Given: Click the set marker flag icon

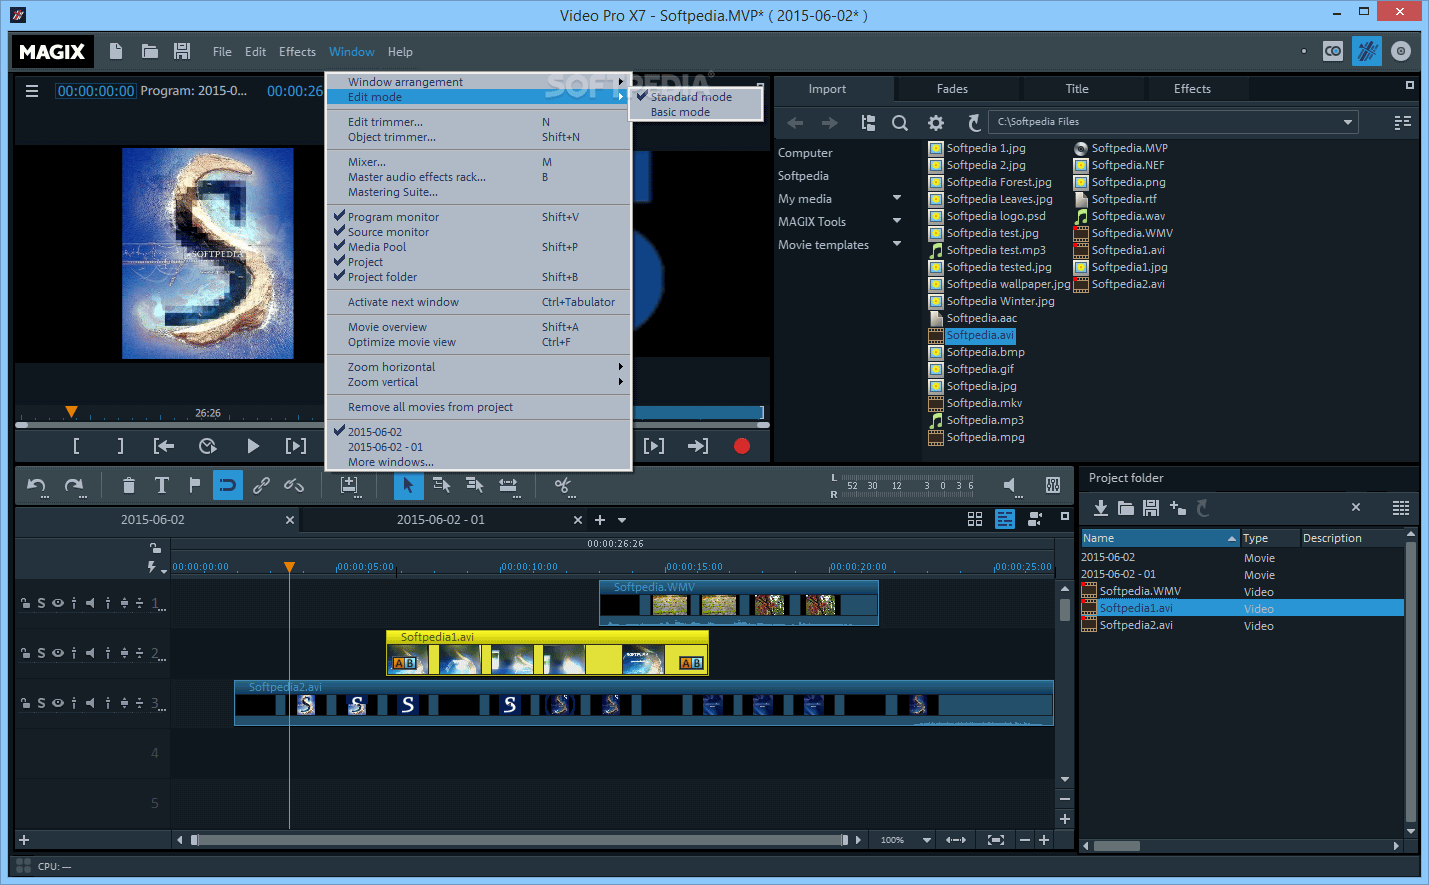Looking at the screenshot, I should click(194, 486).
